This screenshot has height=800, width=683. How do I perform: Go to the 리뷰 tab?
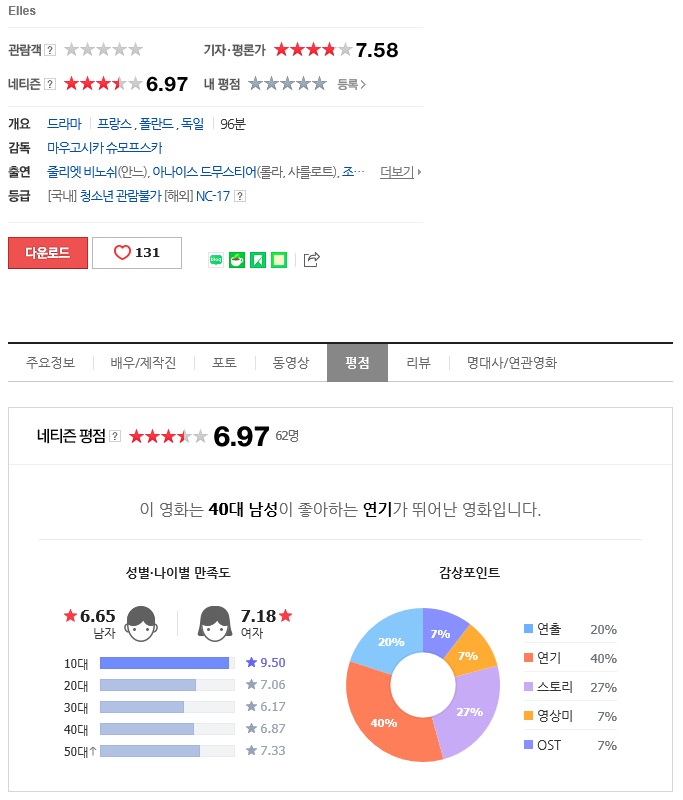click(418, 363)
